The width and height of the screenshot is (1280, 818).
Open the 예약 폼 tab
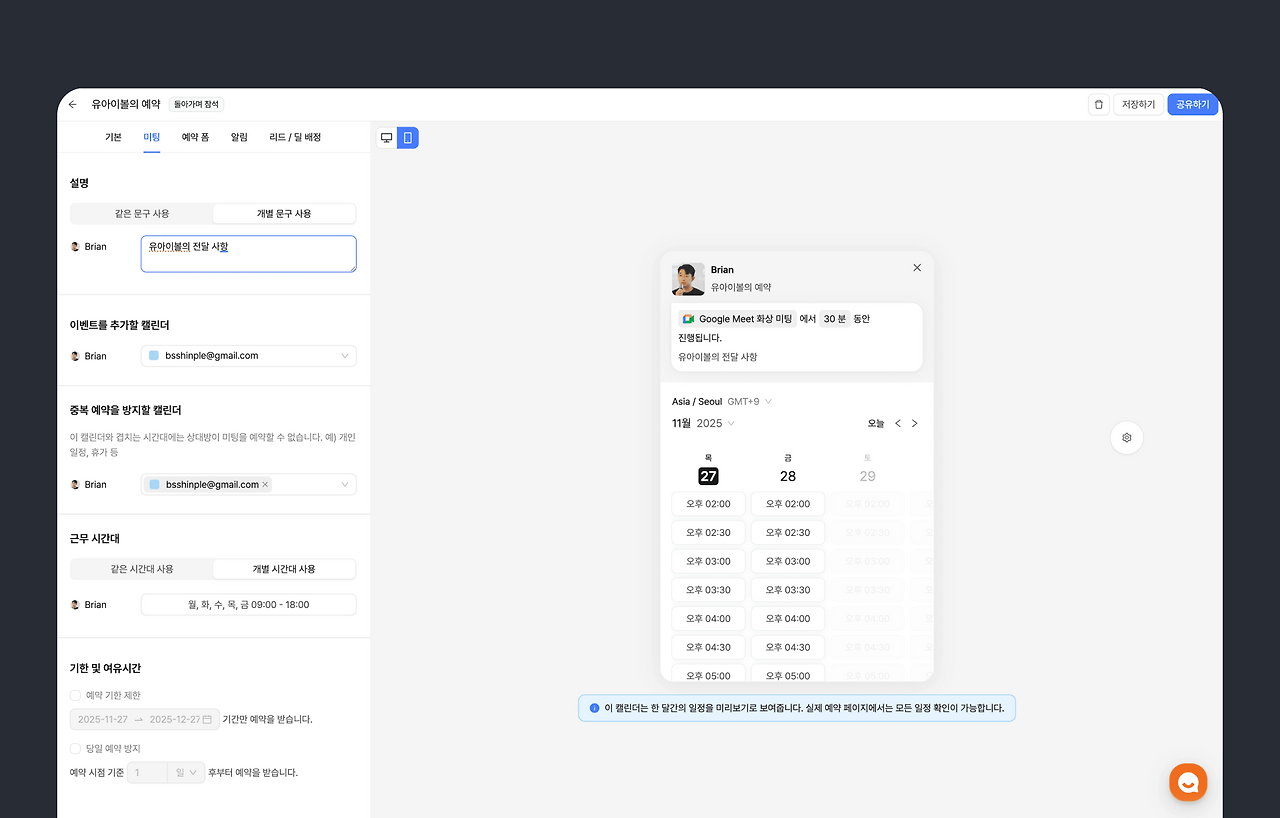coord(195,137)
